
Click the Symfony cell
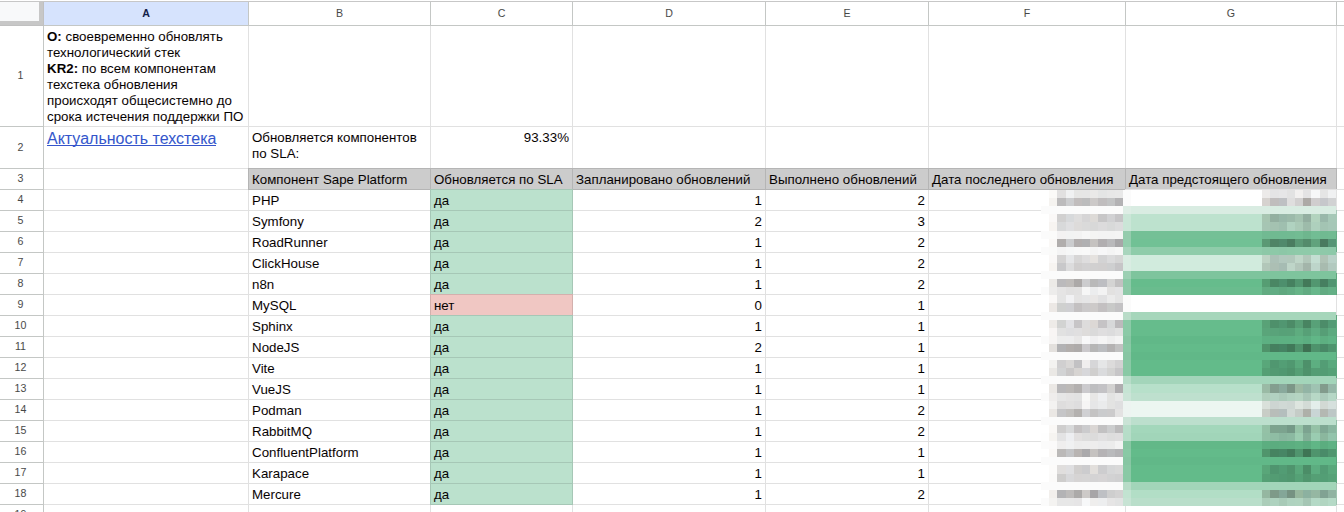(339, 221)
